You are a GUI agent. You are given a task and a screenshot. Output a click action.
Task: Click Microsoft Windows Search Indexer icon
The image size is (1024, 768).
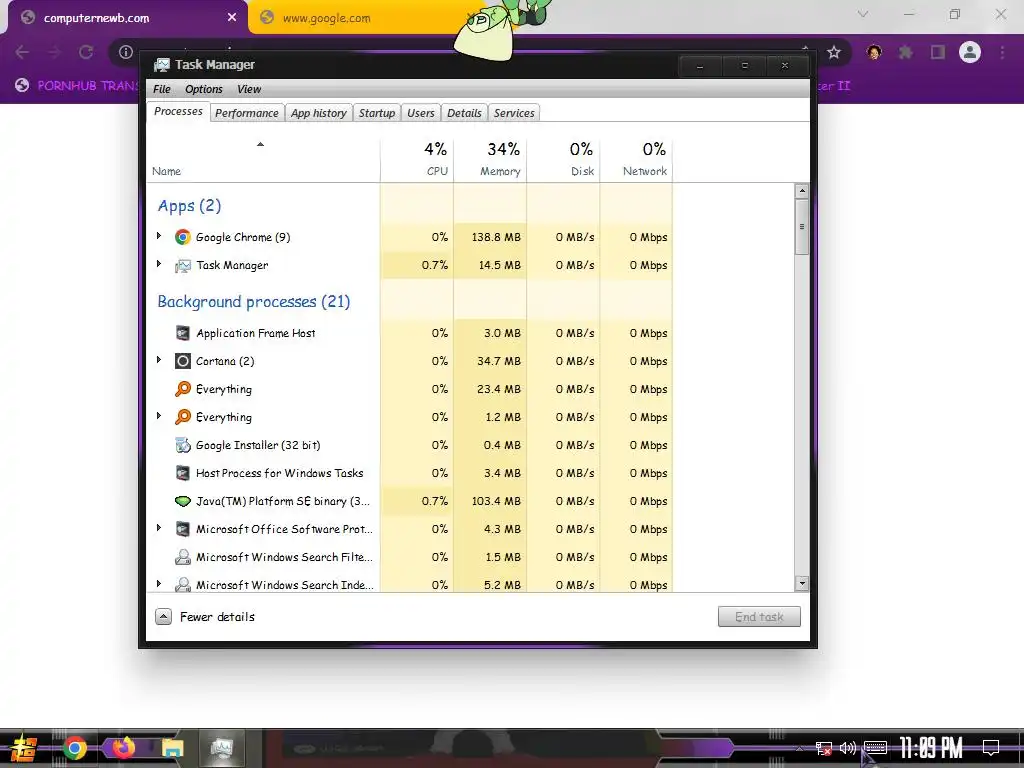pos(183,584)
